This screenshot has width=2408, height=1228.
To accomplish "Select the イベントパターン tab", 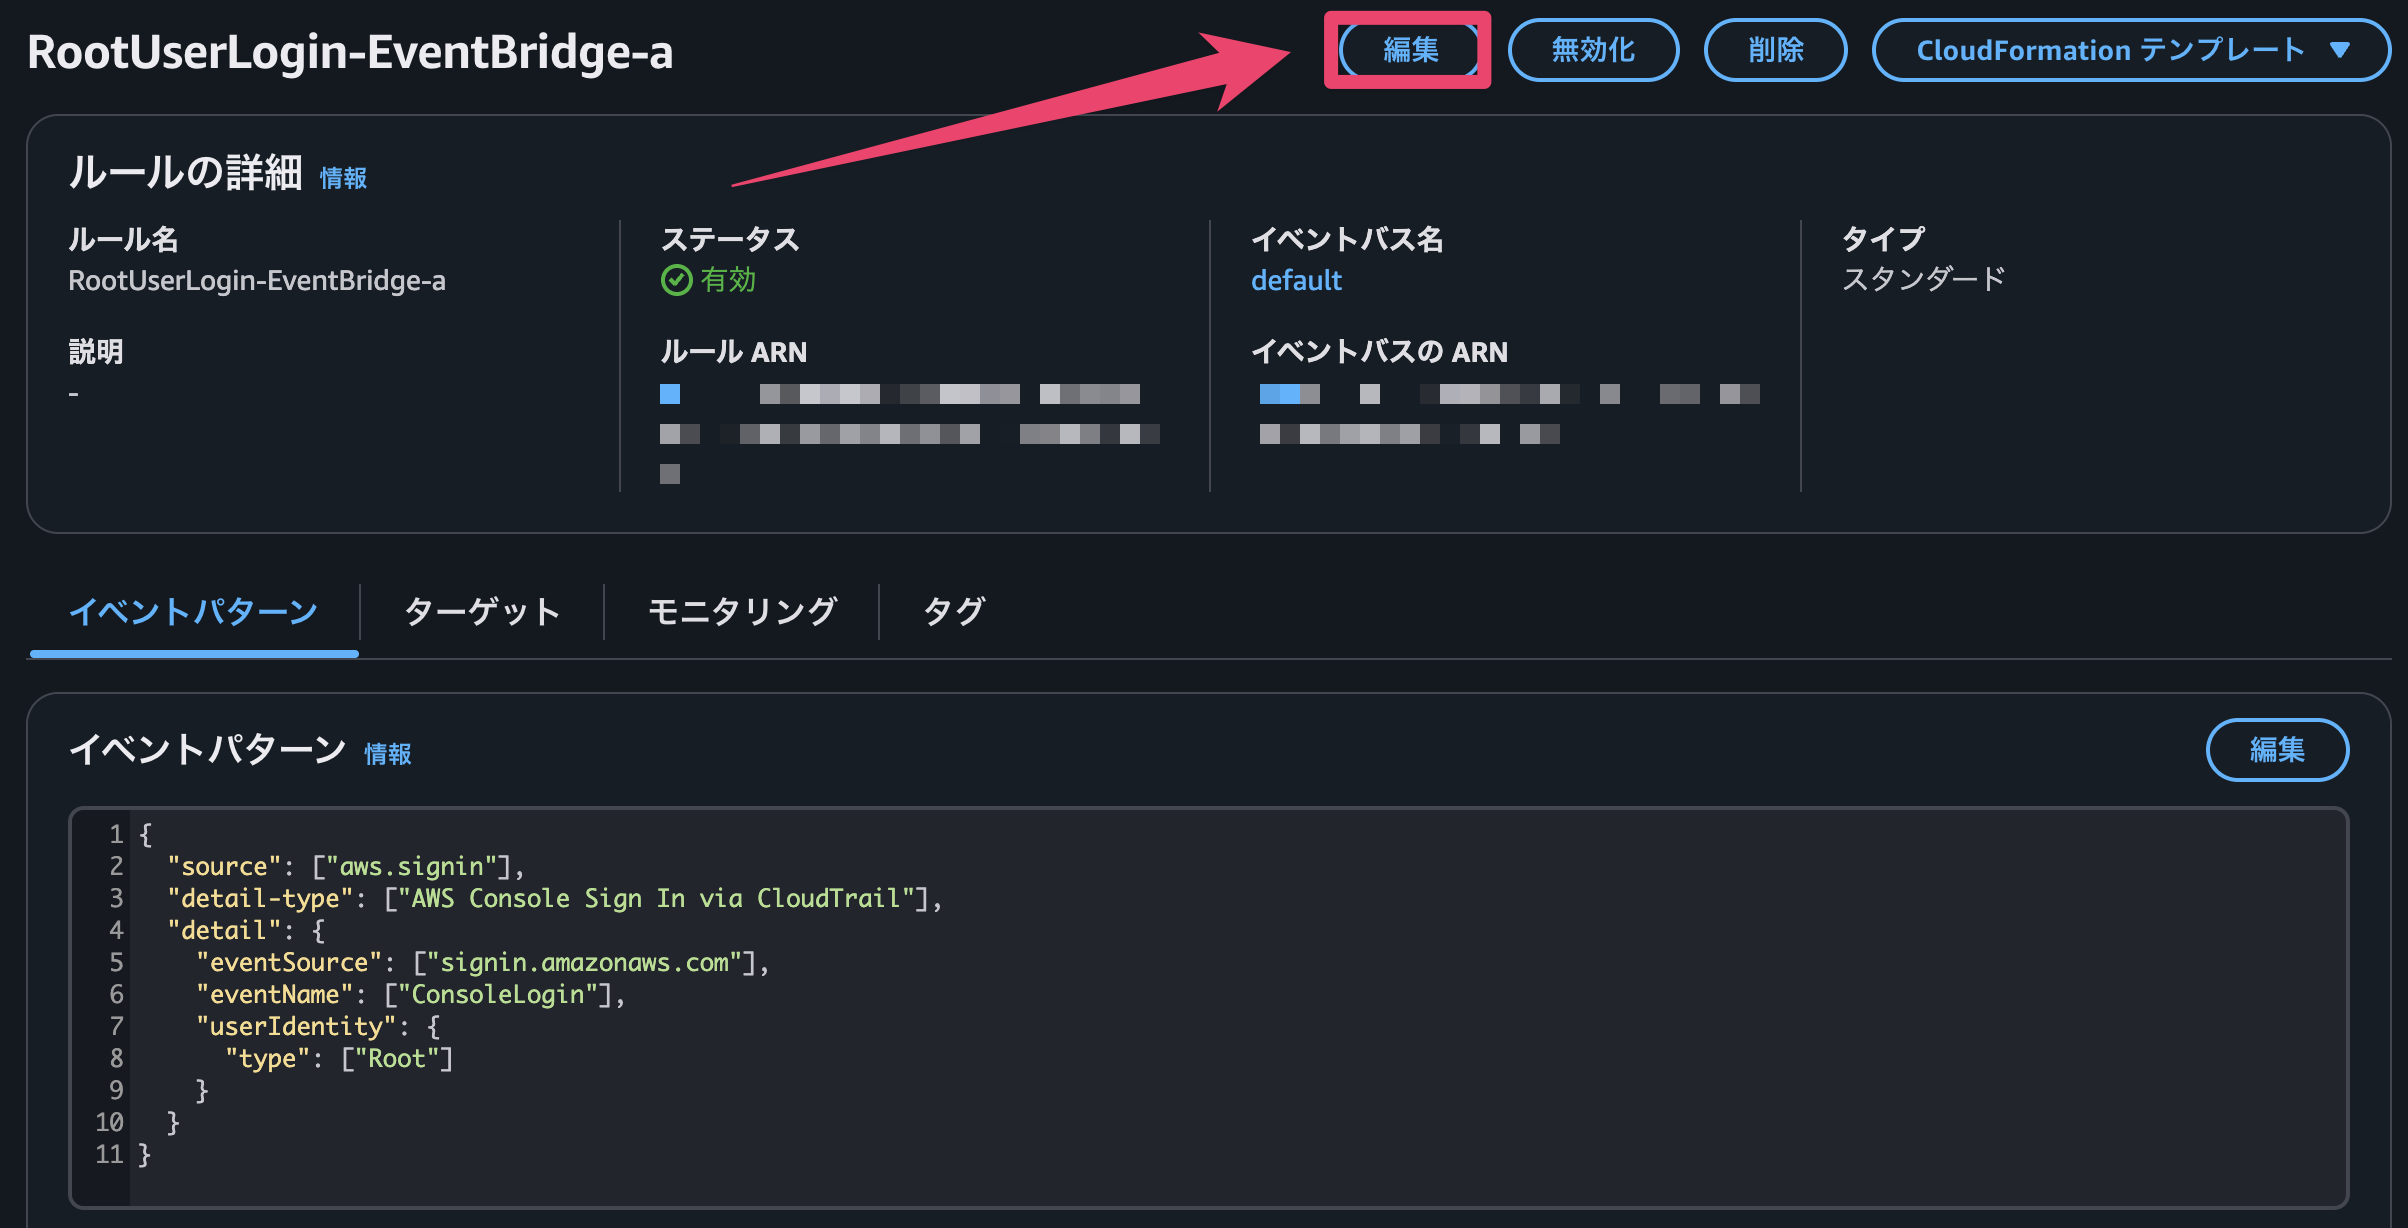I will [194, 611].
